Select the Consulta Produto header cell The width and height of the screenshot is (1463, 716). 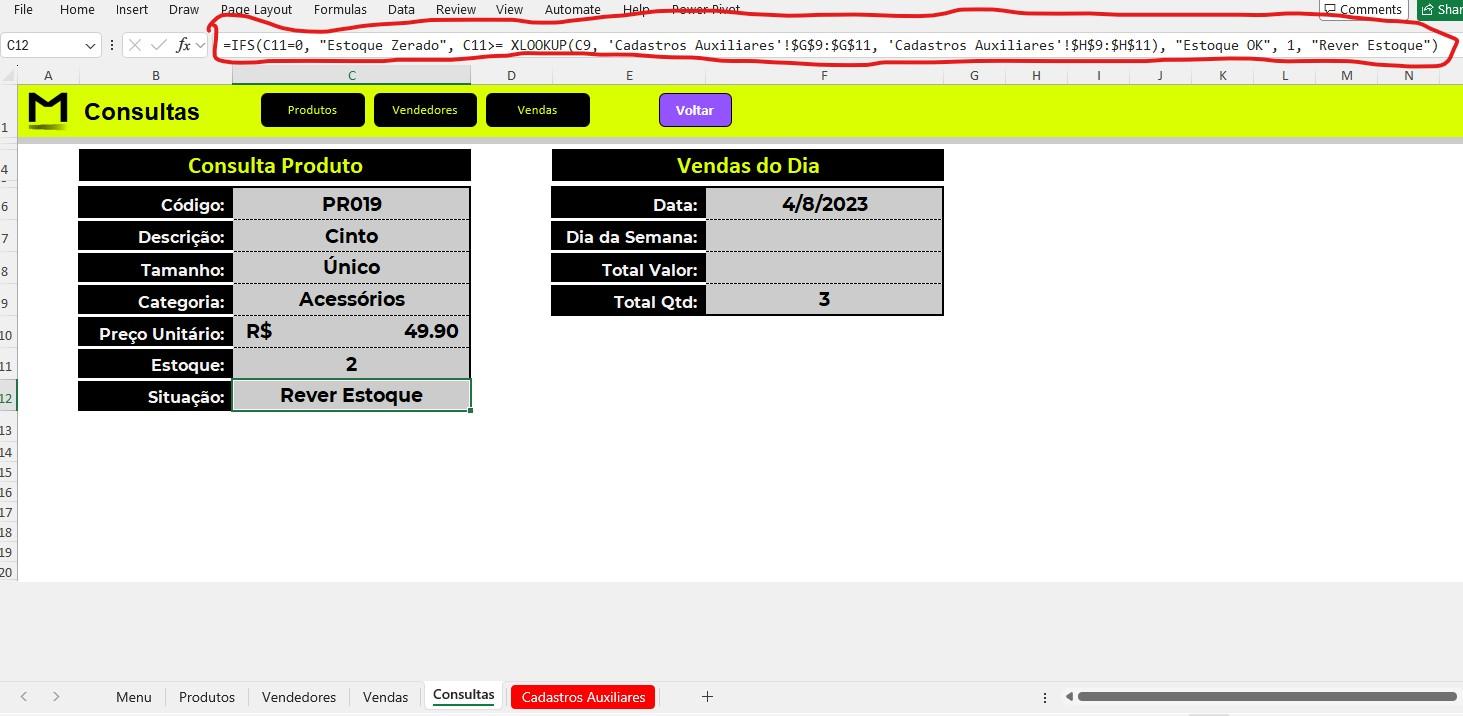tap(274, 166)
